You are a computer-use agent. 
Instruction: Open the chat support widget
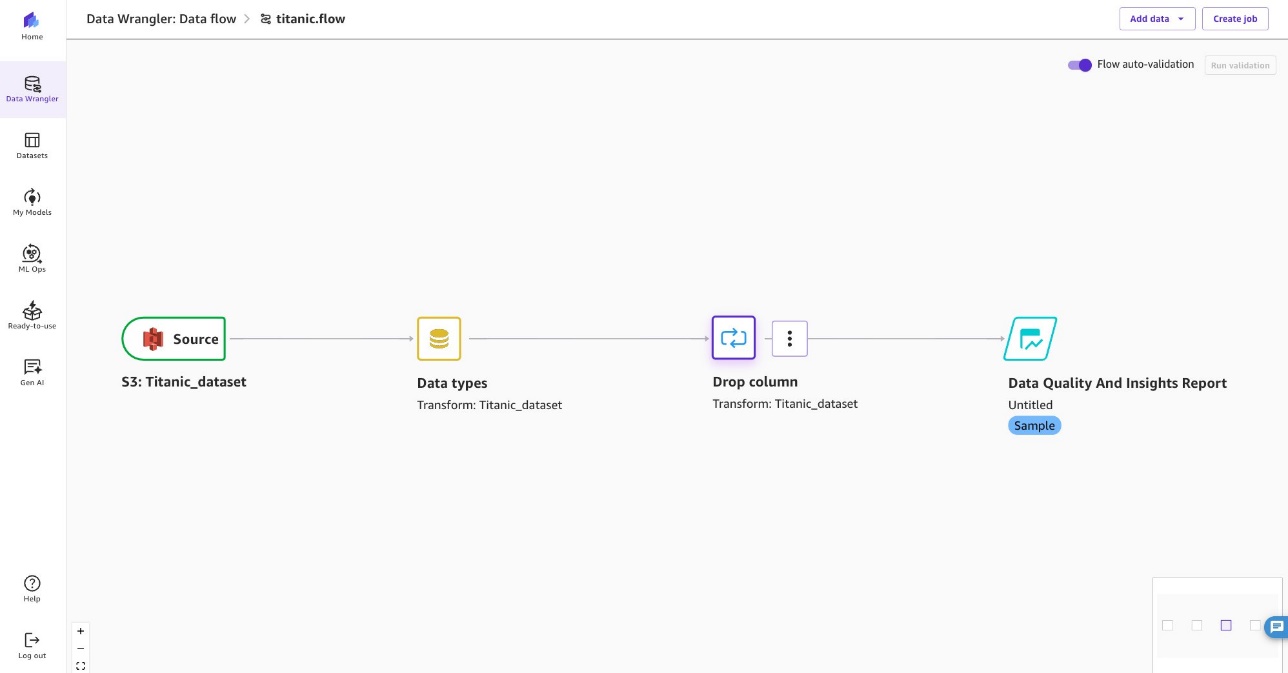1276,627
